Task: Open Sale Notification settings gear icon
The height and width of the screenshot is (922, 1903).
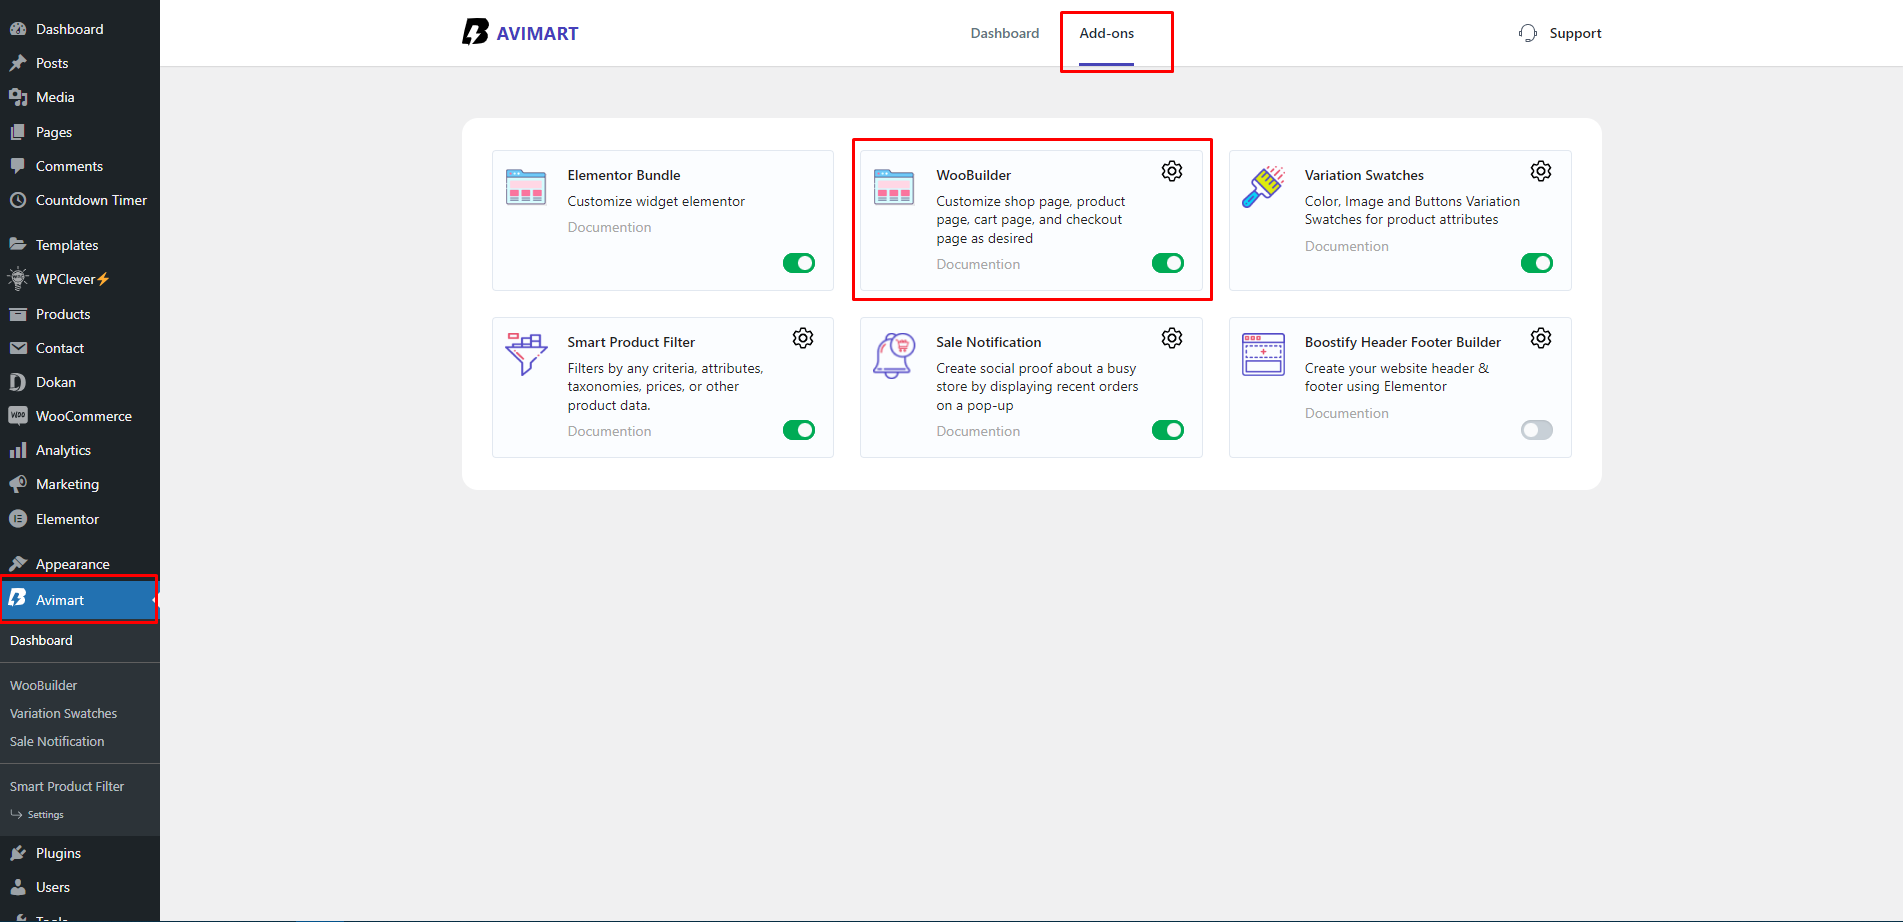Action: click(x=1172, y=338)
